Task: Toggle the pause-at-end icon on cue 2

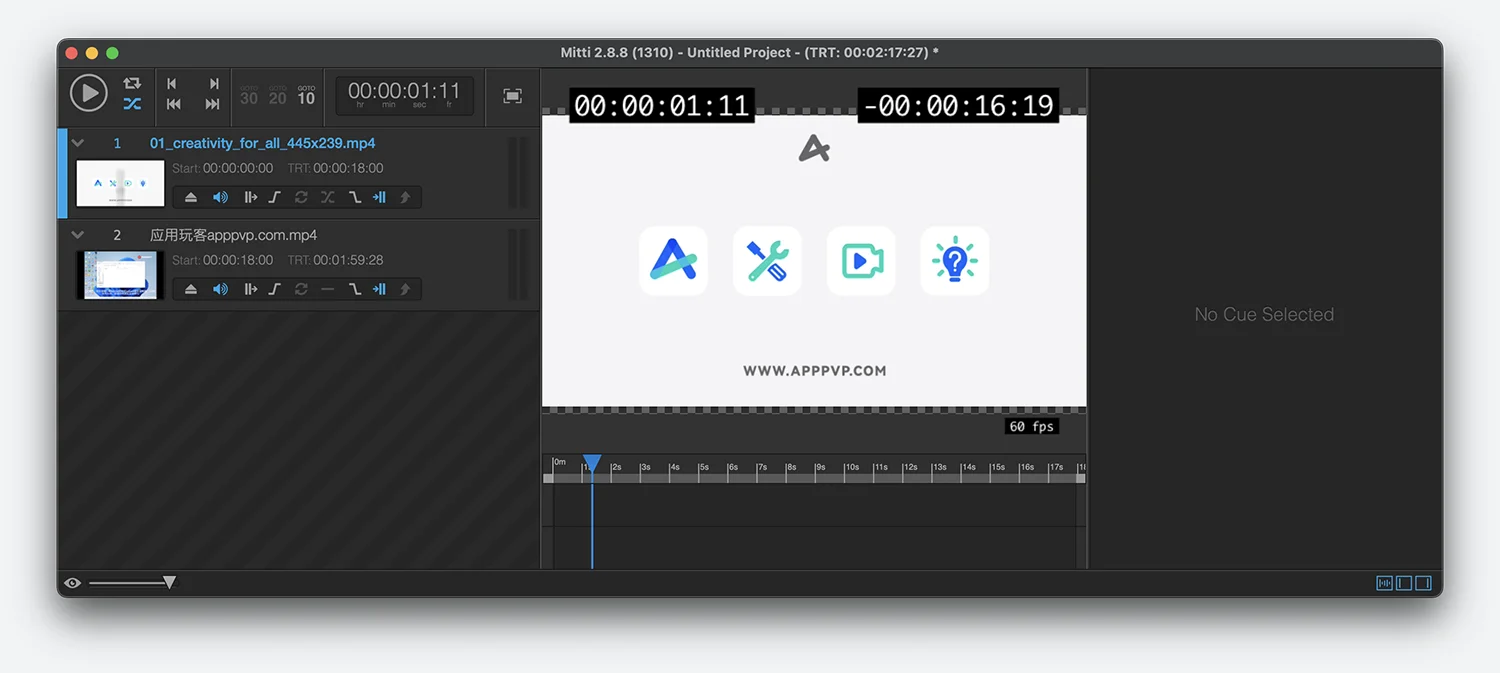Action: point(379,289)
